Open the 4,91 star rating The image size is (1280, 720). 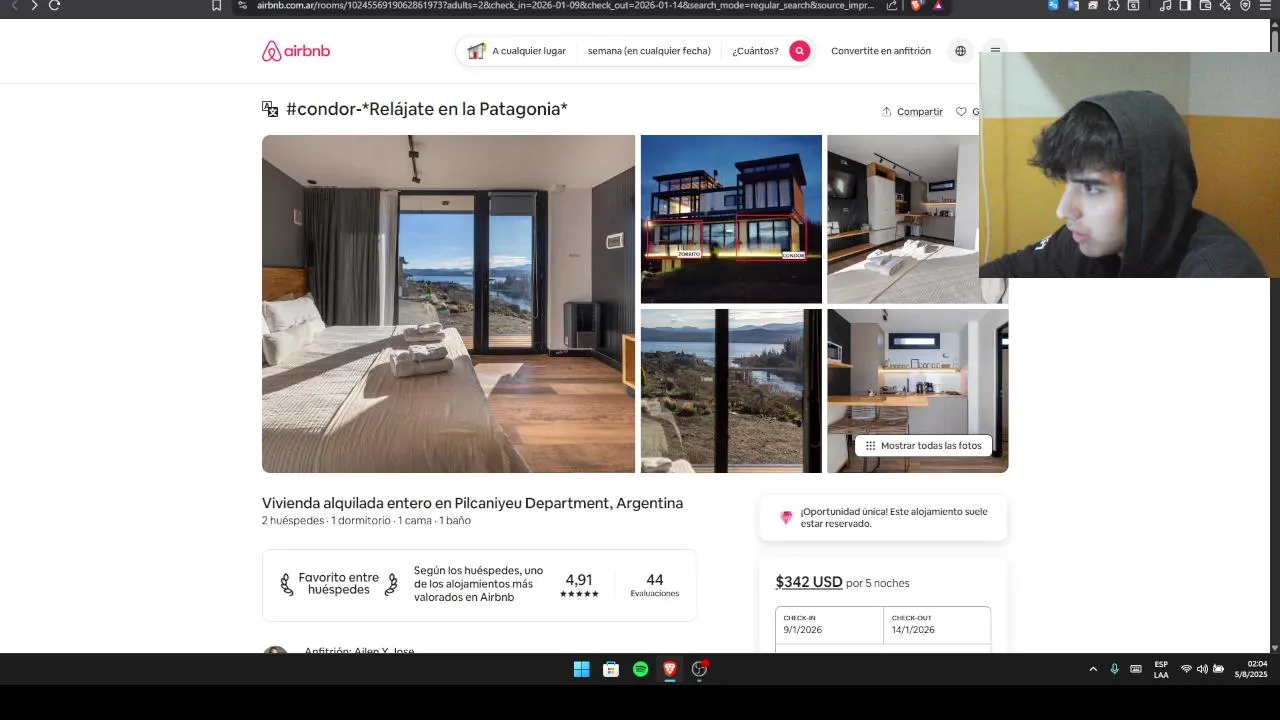point(579,586)
